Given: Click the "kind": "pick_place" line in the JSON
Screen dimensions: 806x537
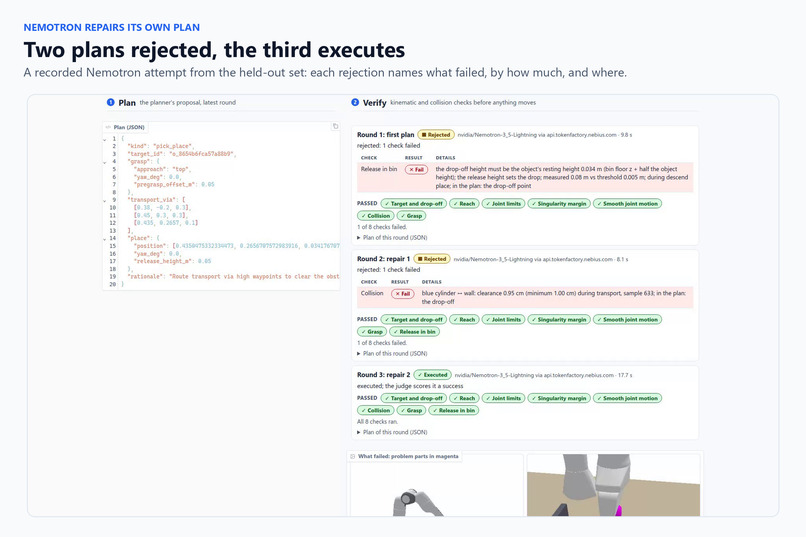Looking at the screenshot, I should (160, 146).
